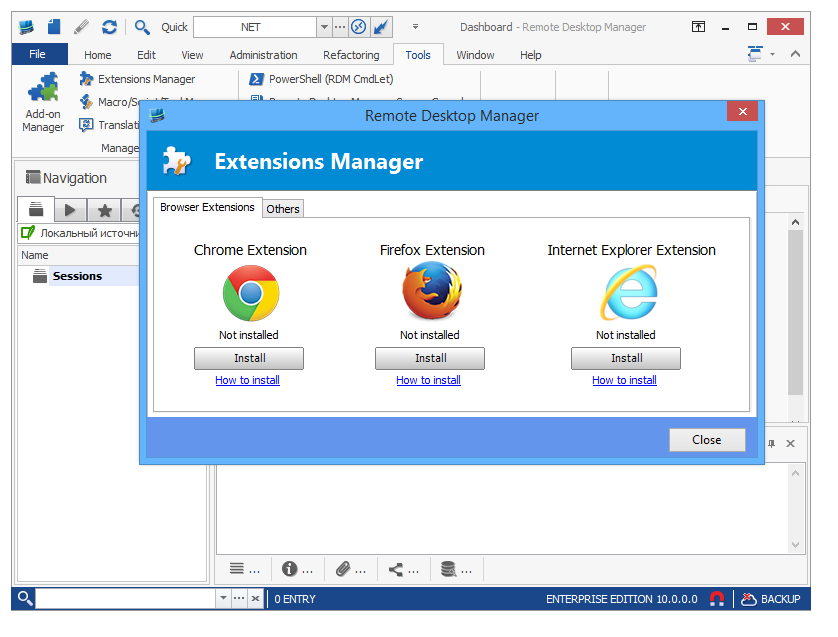Click the BACKUP status bar item
The height and width of the screenshot is (637, 838).
click(771, 599)
